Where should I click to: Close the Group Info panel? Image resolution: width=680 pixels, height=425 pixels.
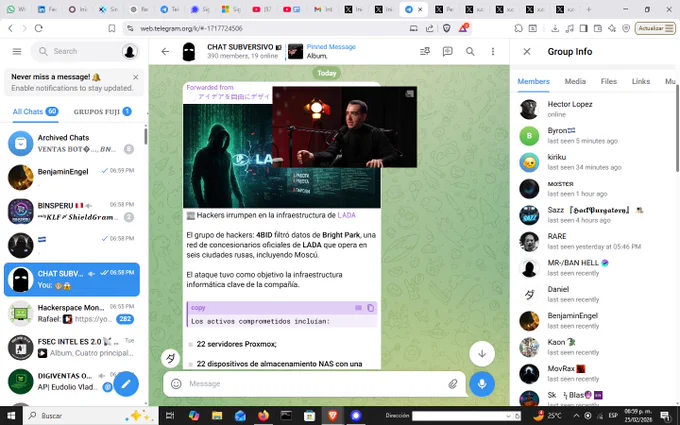(527, 51)
